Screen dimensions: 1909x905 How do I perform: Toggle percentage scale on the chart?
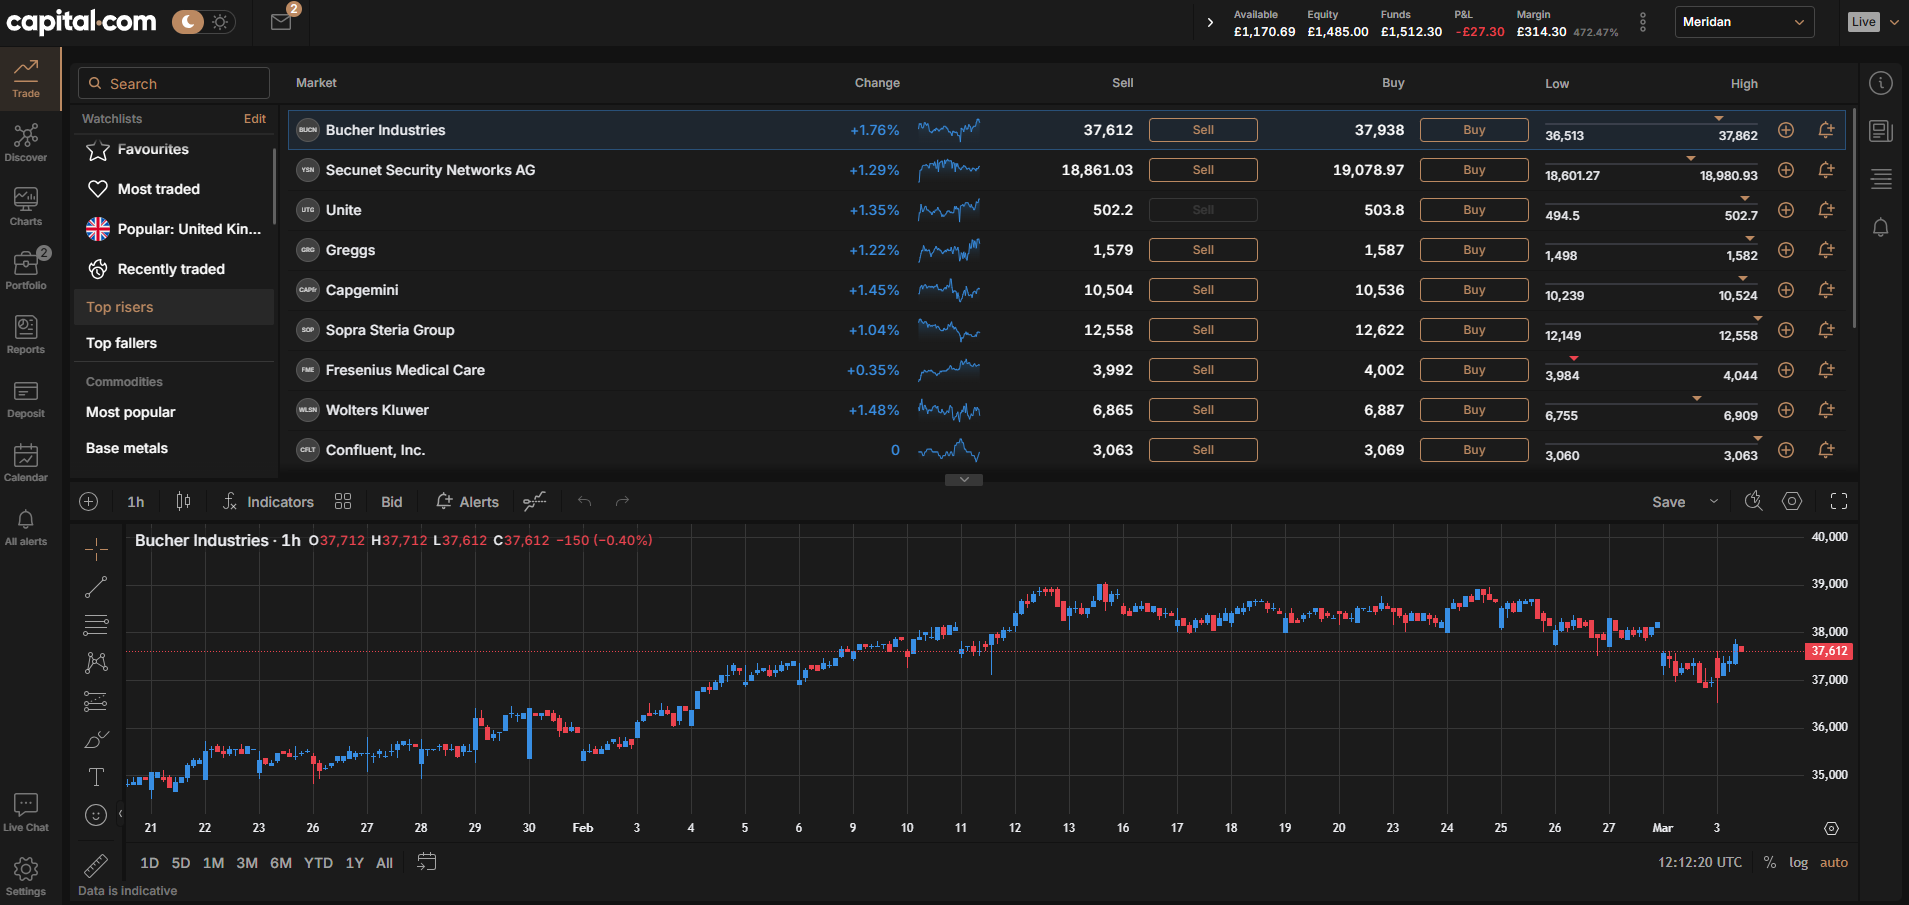(1769, 862)
